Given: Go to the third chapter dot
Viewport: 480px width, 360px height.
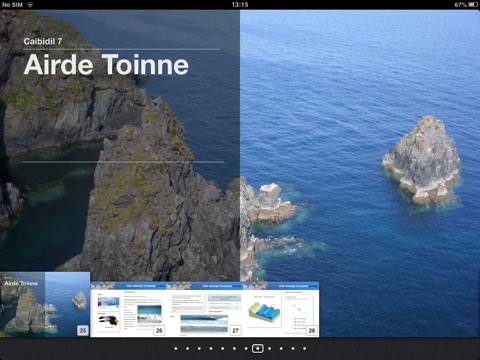Looking at the screenshot, I should (x=199, y=348).
